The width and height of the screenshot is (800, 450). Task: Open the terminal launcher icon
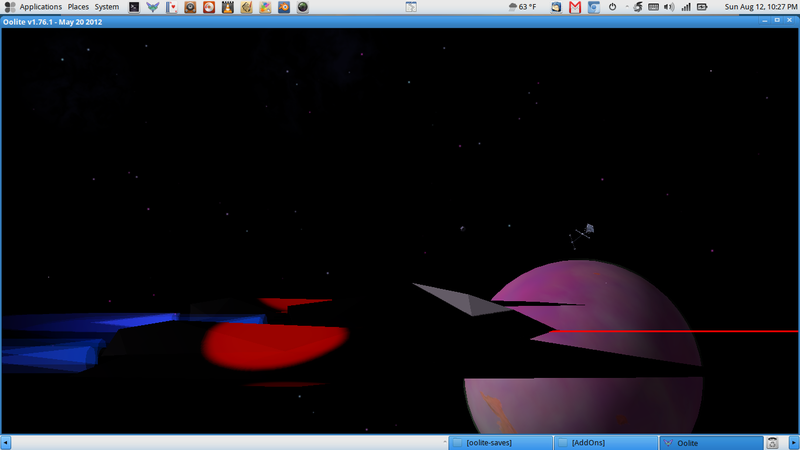click(134, 7)
